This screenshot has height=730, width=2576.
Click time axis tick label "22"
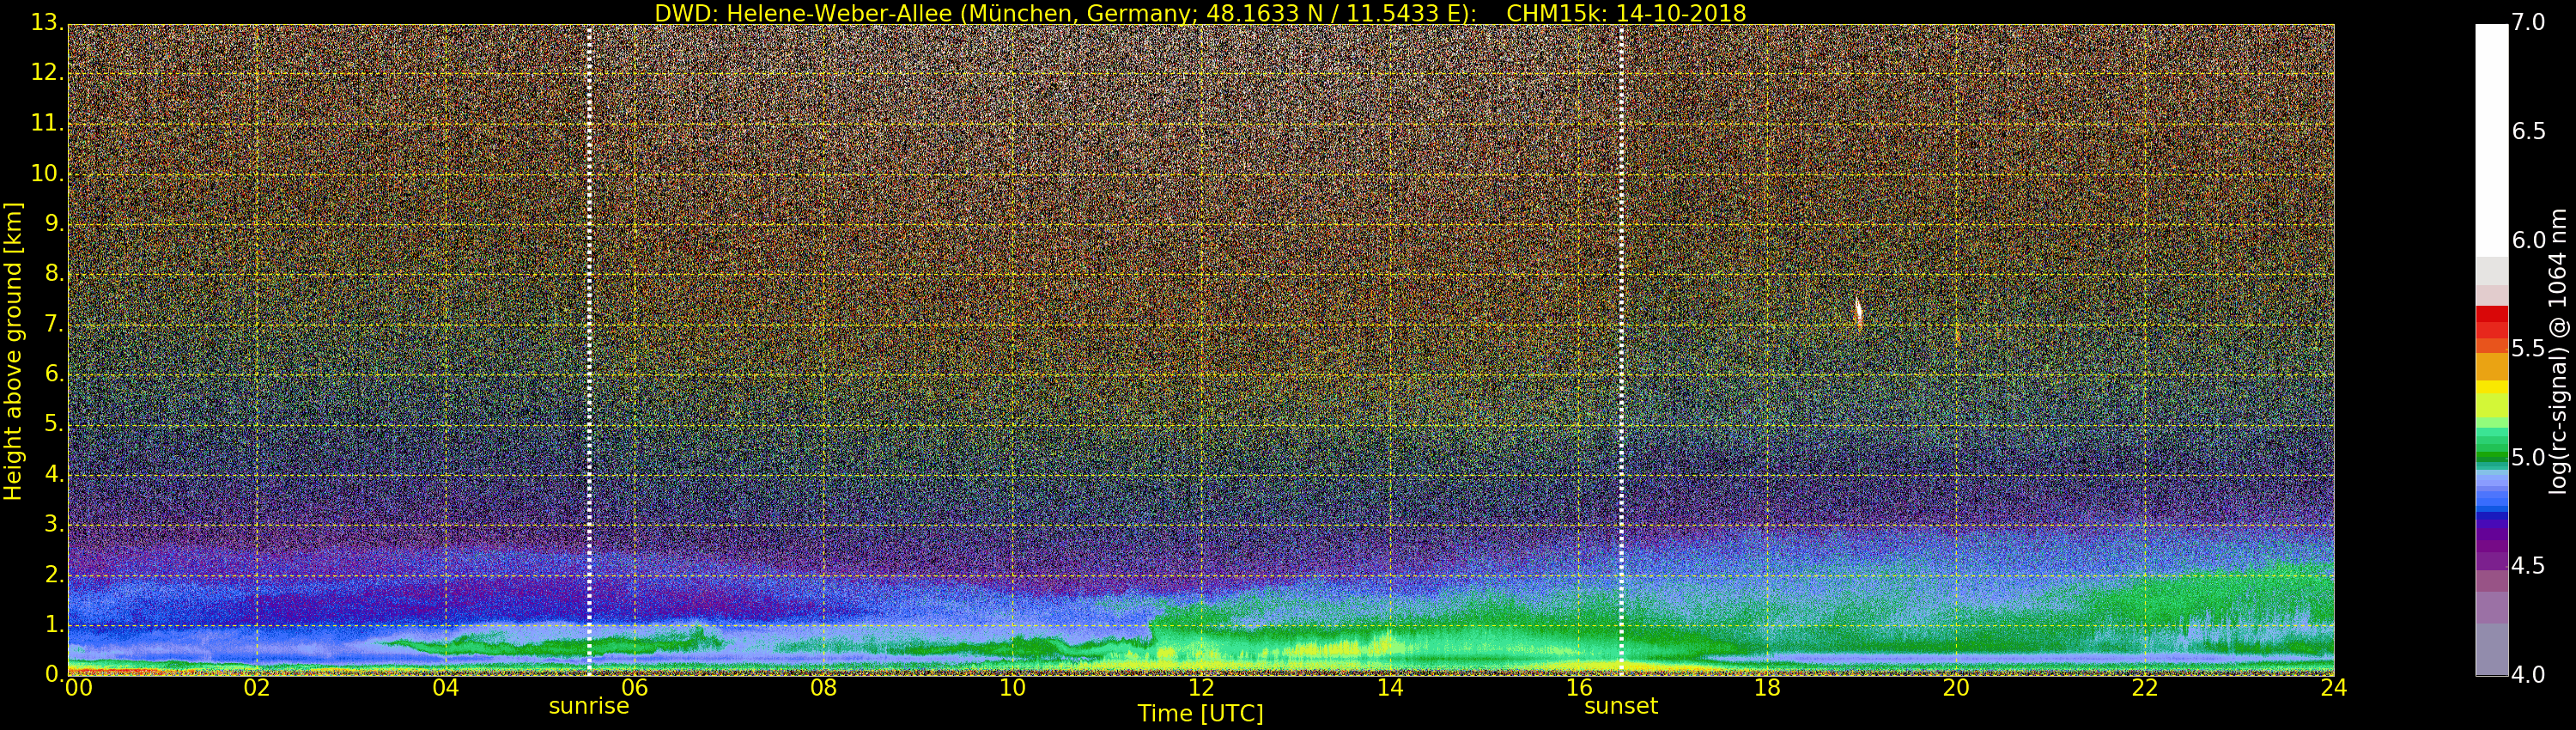coord(2146,688)
